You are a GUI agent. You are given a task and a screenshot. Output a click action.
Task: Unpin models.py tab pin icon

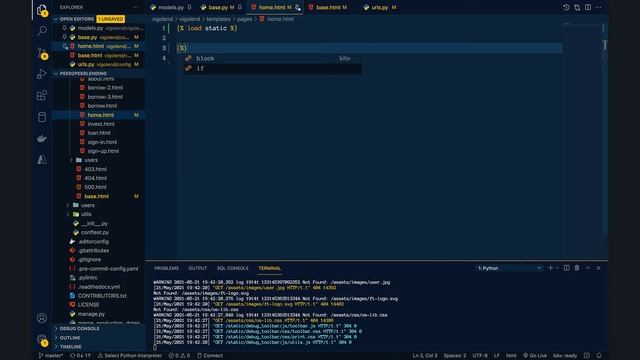tap(189, 7)
